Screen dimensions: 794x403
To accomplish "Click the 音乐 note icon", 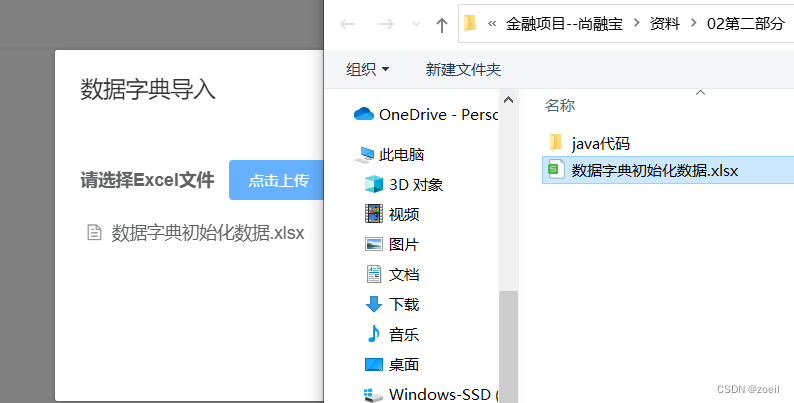I will (x=374, y=334).
